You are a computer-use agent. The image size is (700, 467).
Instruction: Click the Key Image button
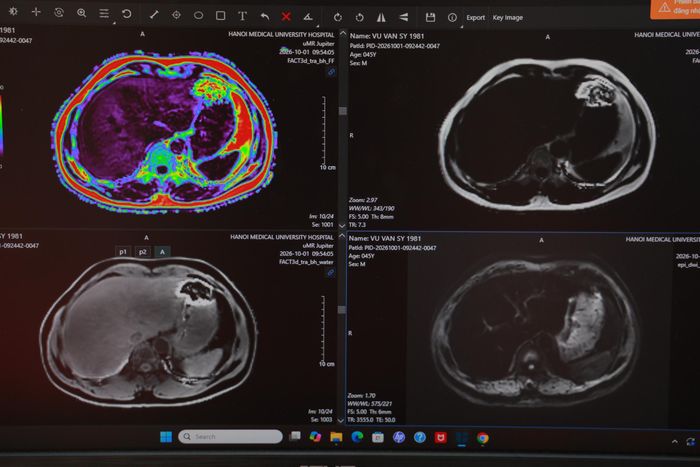click(x=508, y=17)
